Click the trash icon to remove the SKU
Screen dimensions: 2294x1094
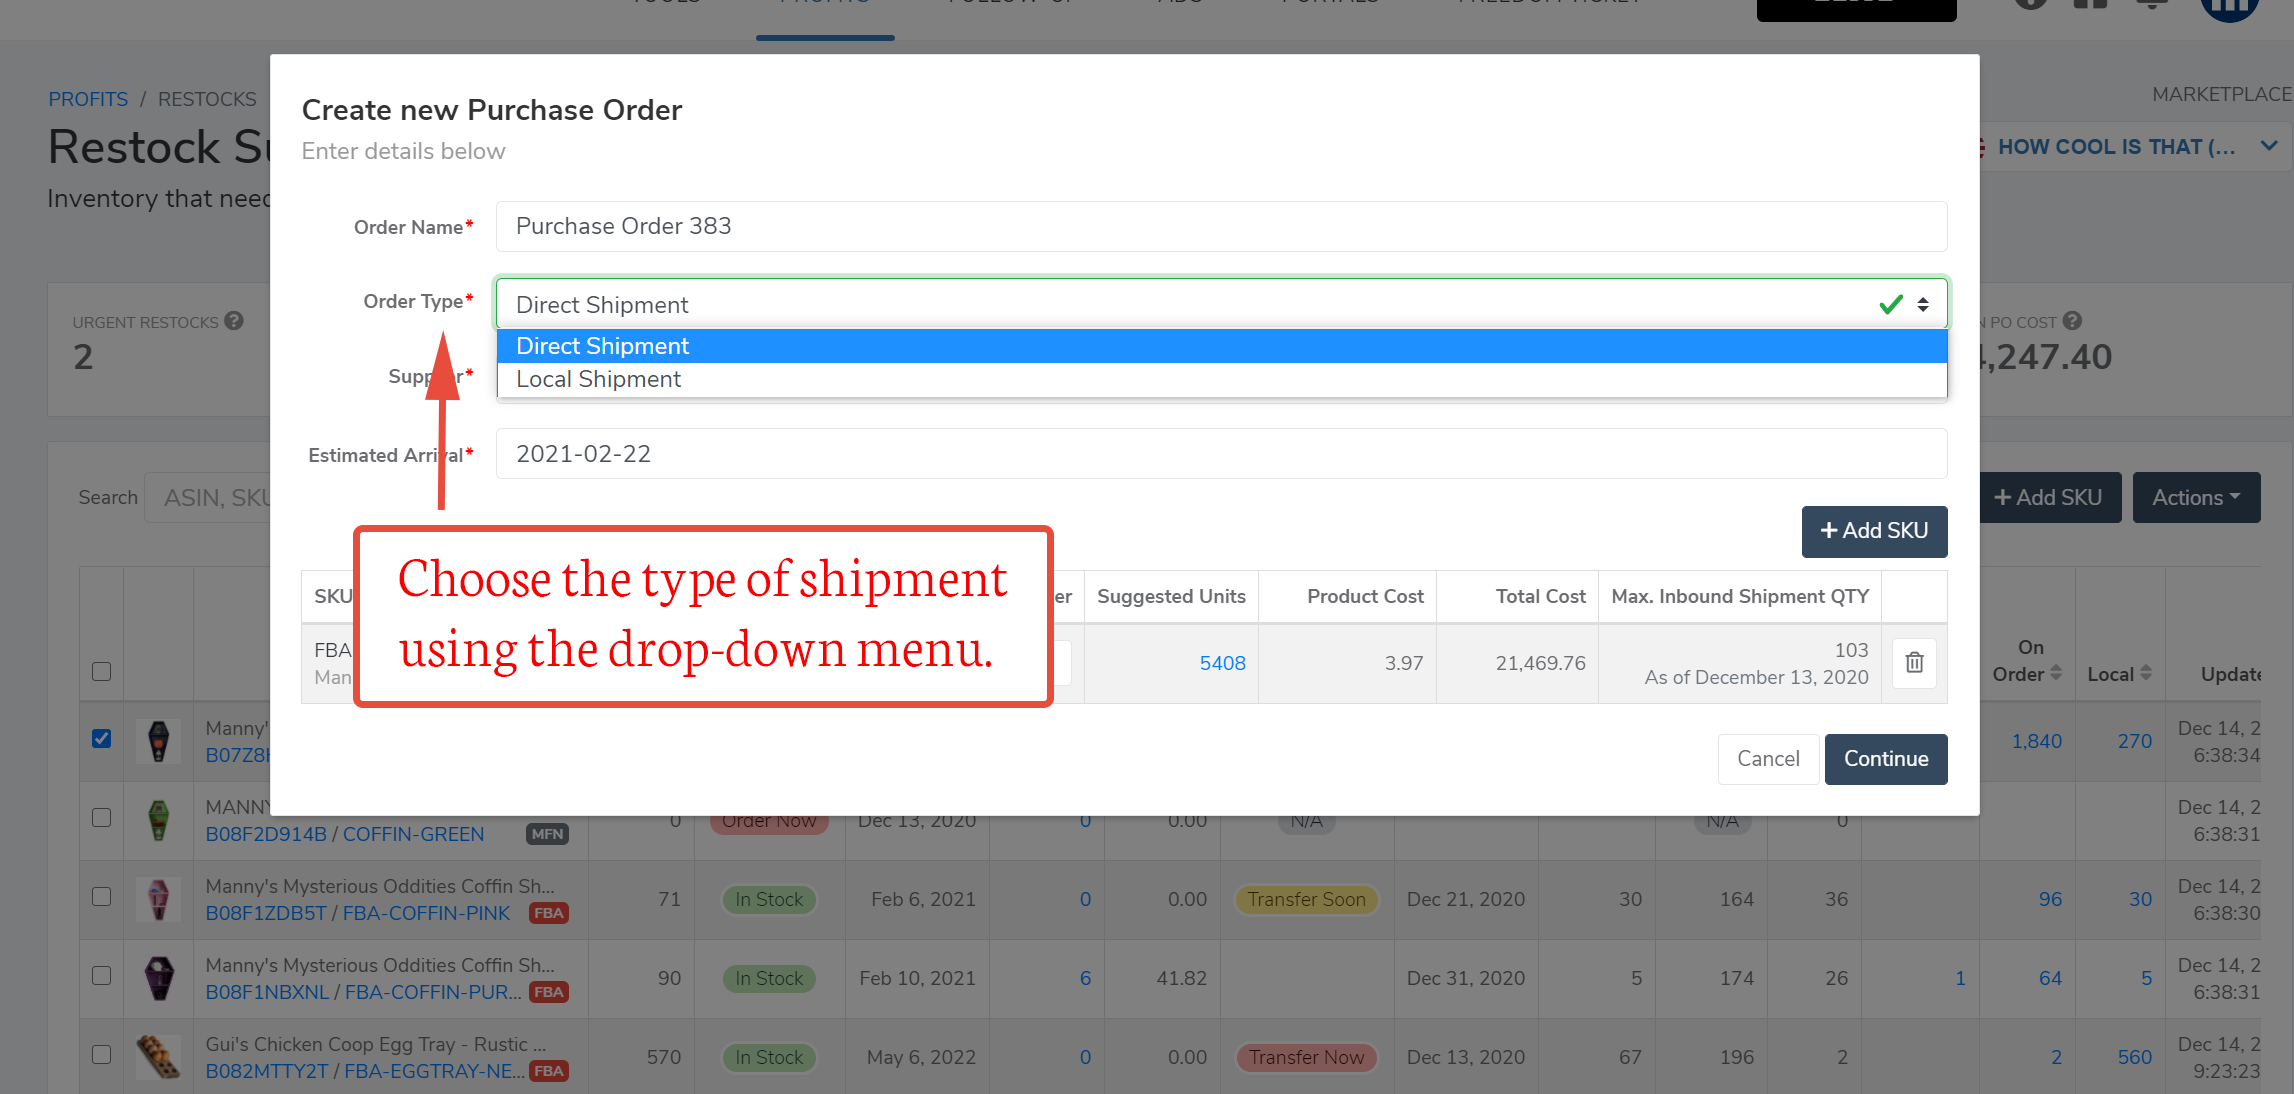[x=1913, y=663]
